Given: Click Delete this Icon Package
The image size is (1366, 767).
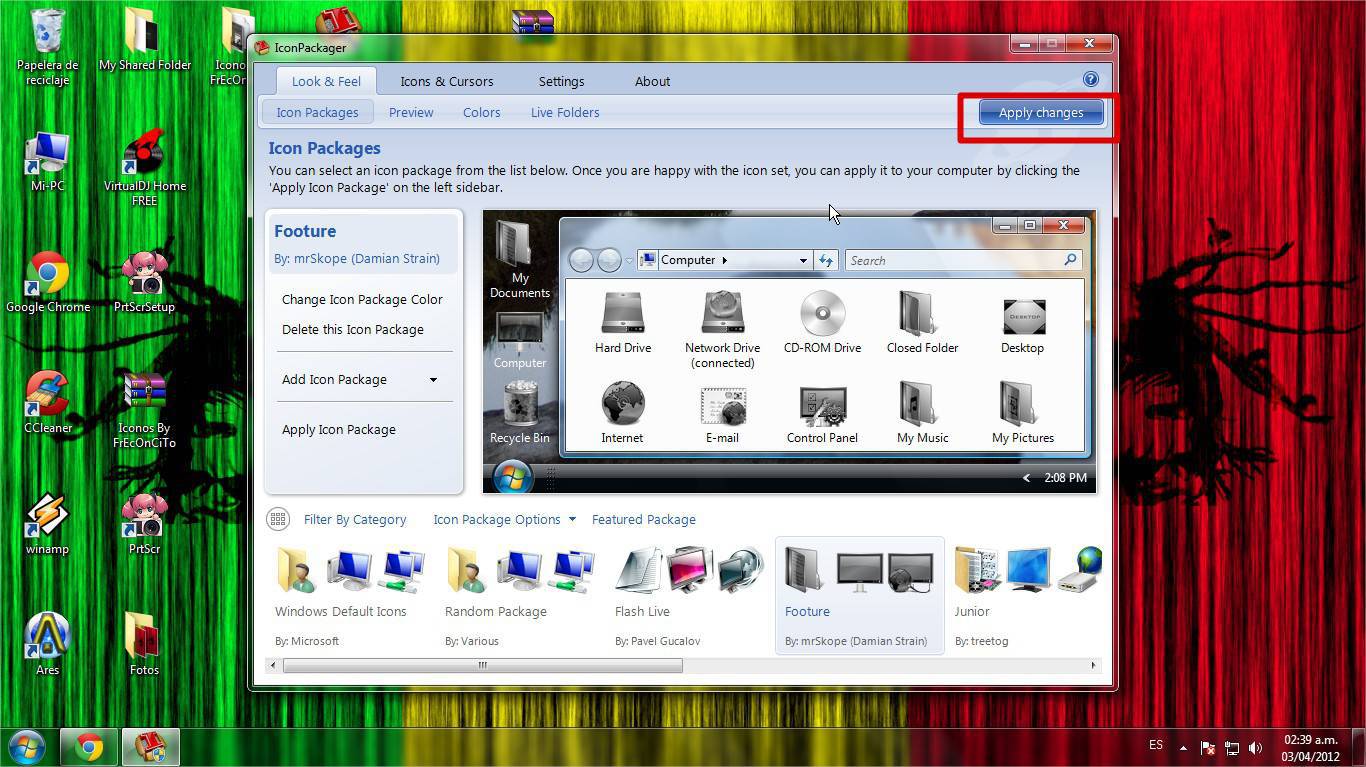Looking at the screenshot, I should (x=352, y=329).
